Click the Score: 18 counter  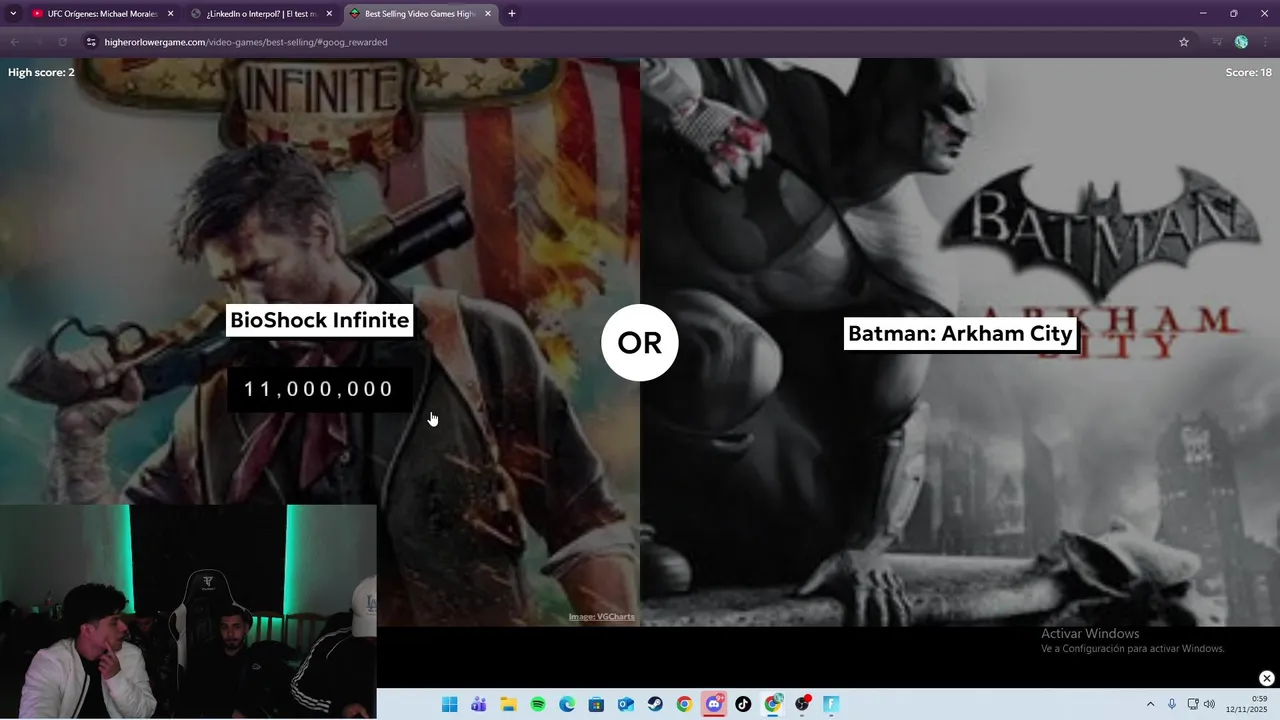click(1249, 72)
